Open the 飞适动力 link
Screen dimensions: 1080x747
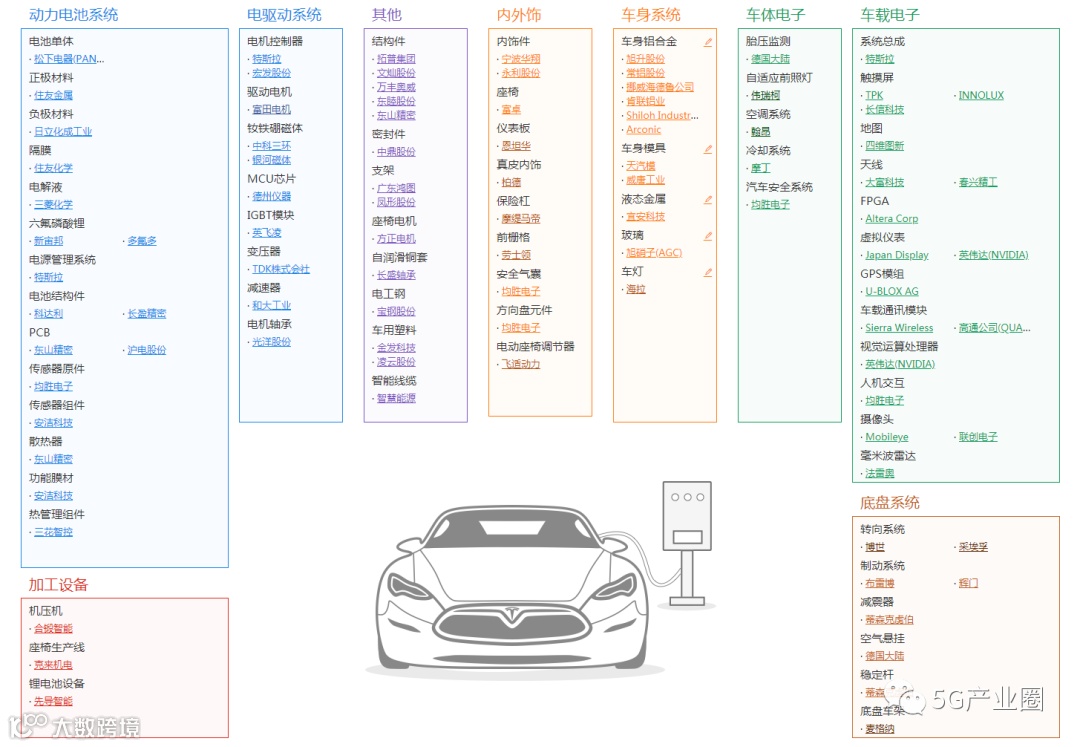521,364
